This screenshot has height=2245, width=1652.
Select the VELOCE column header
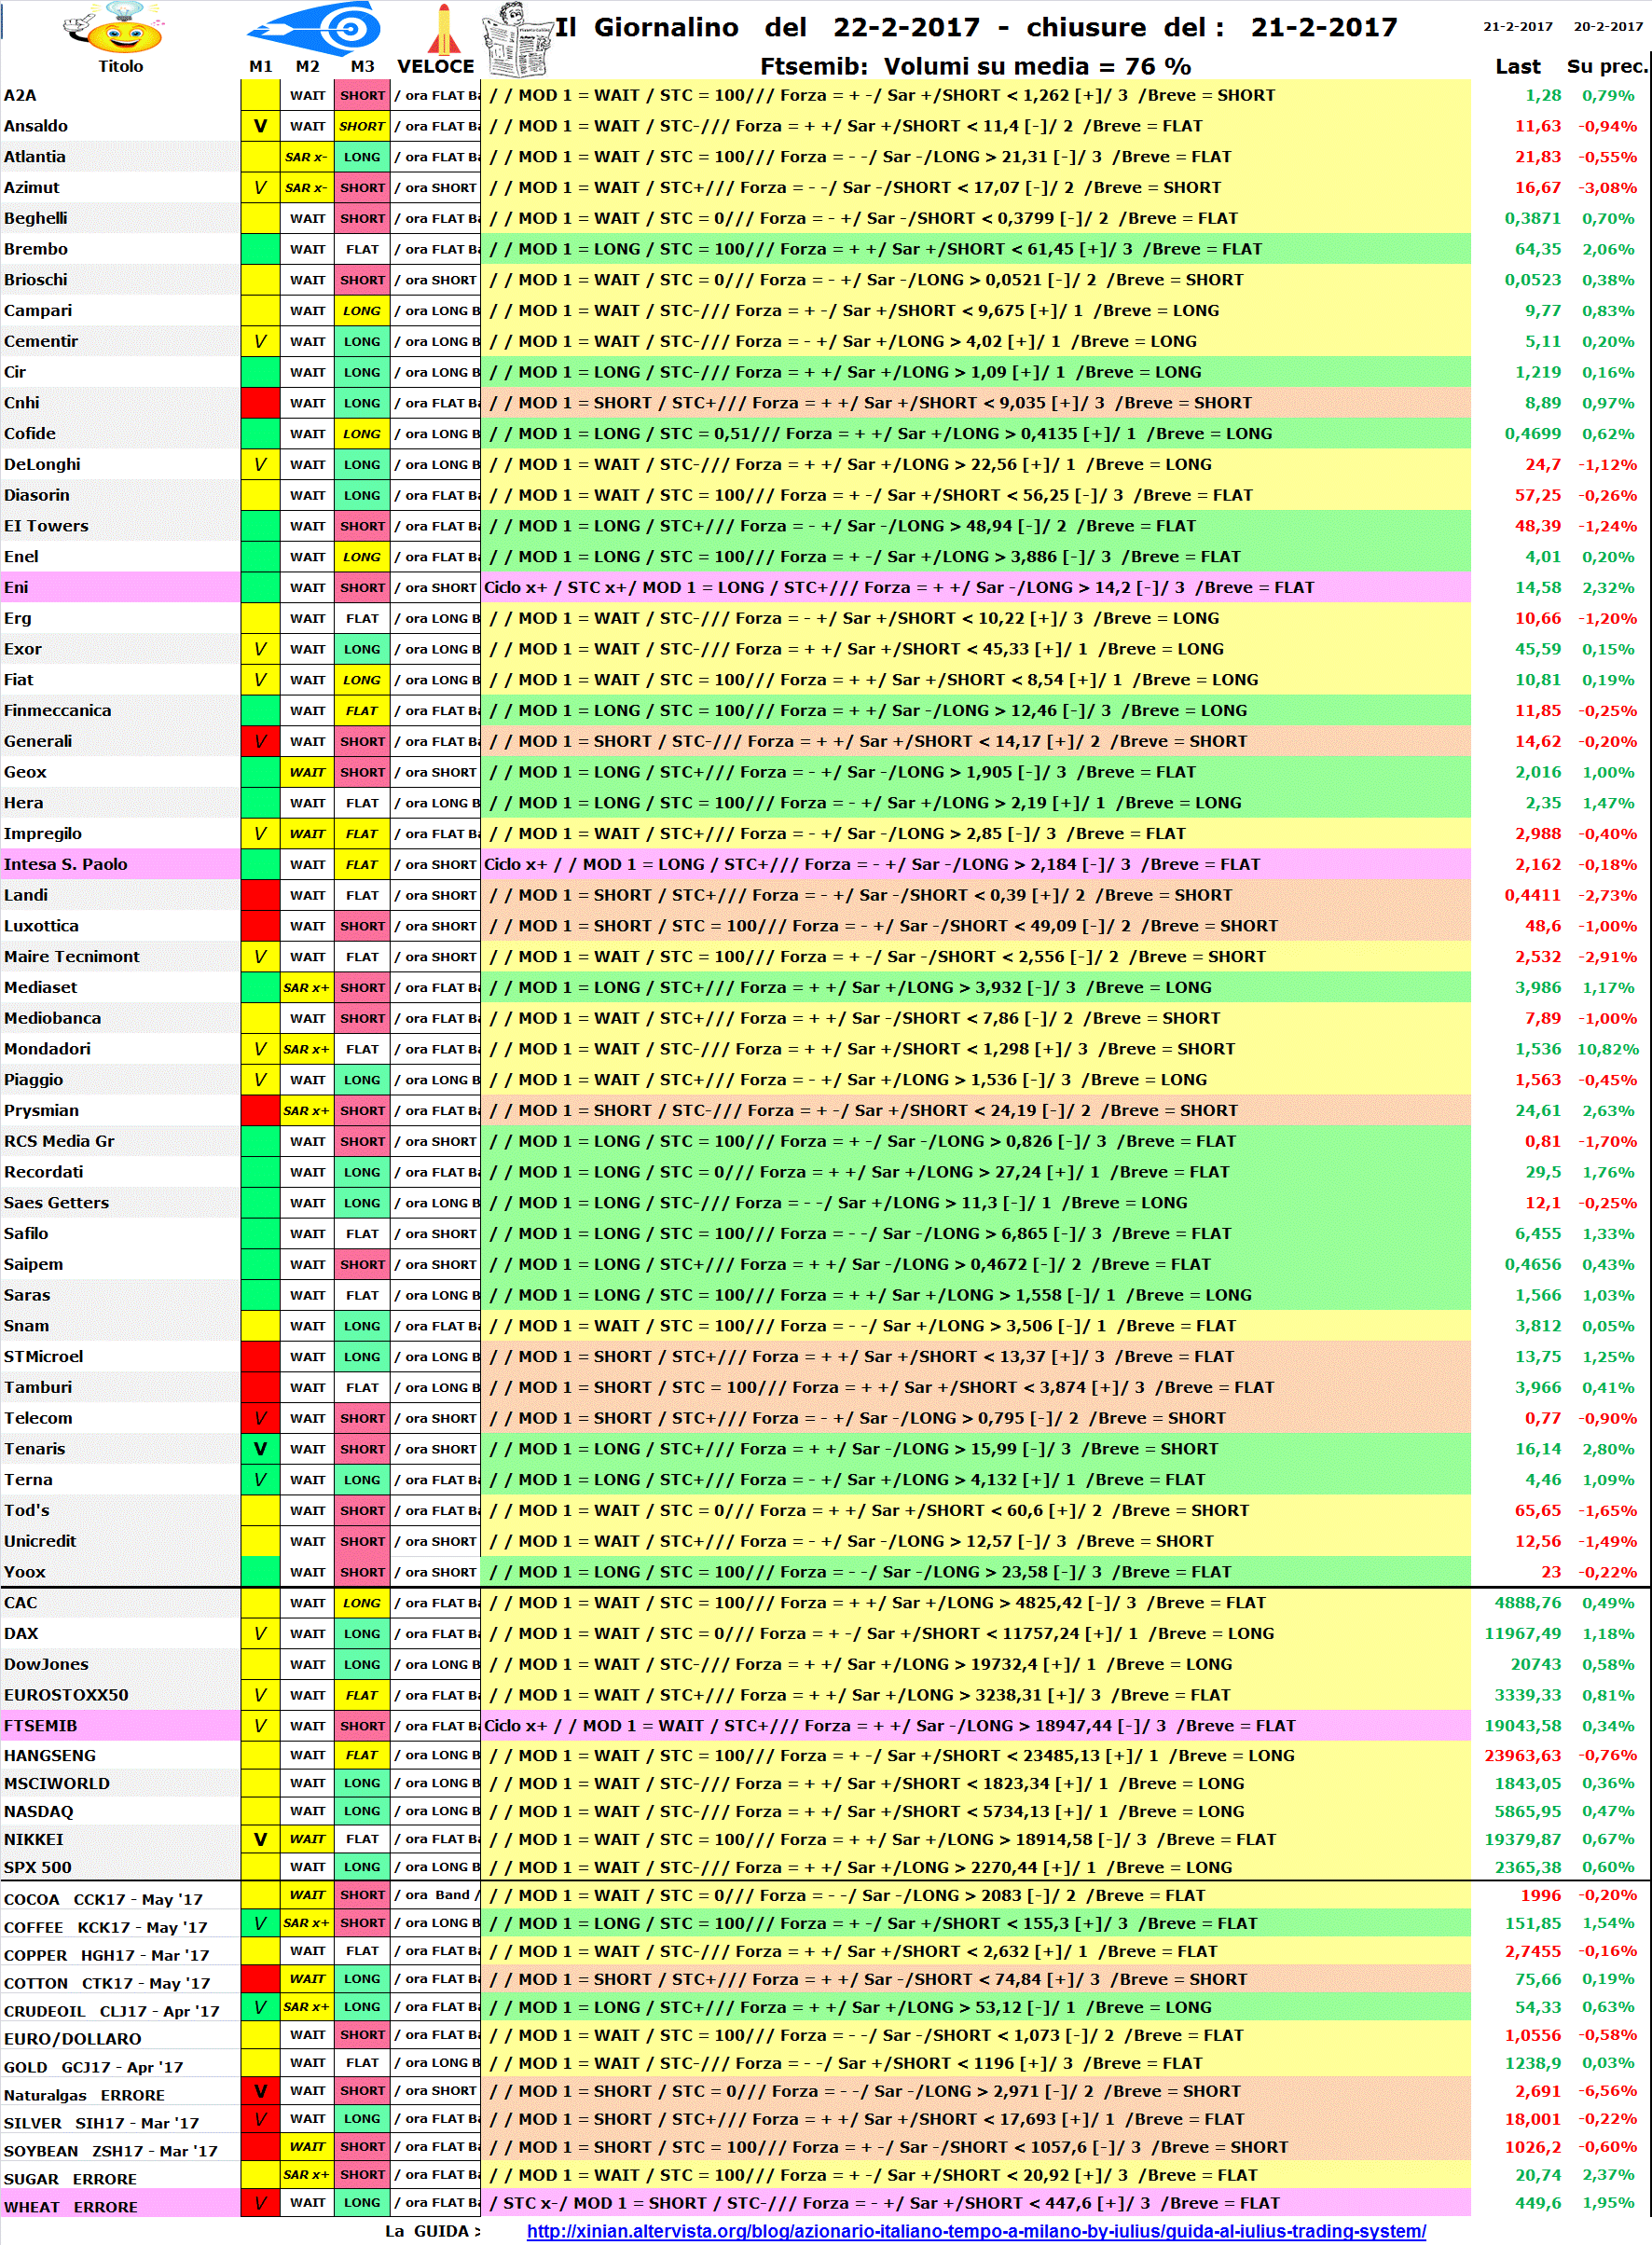point(436,66)
